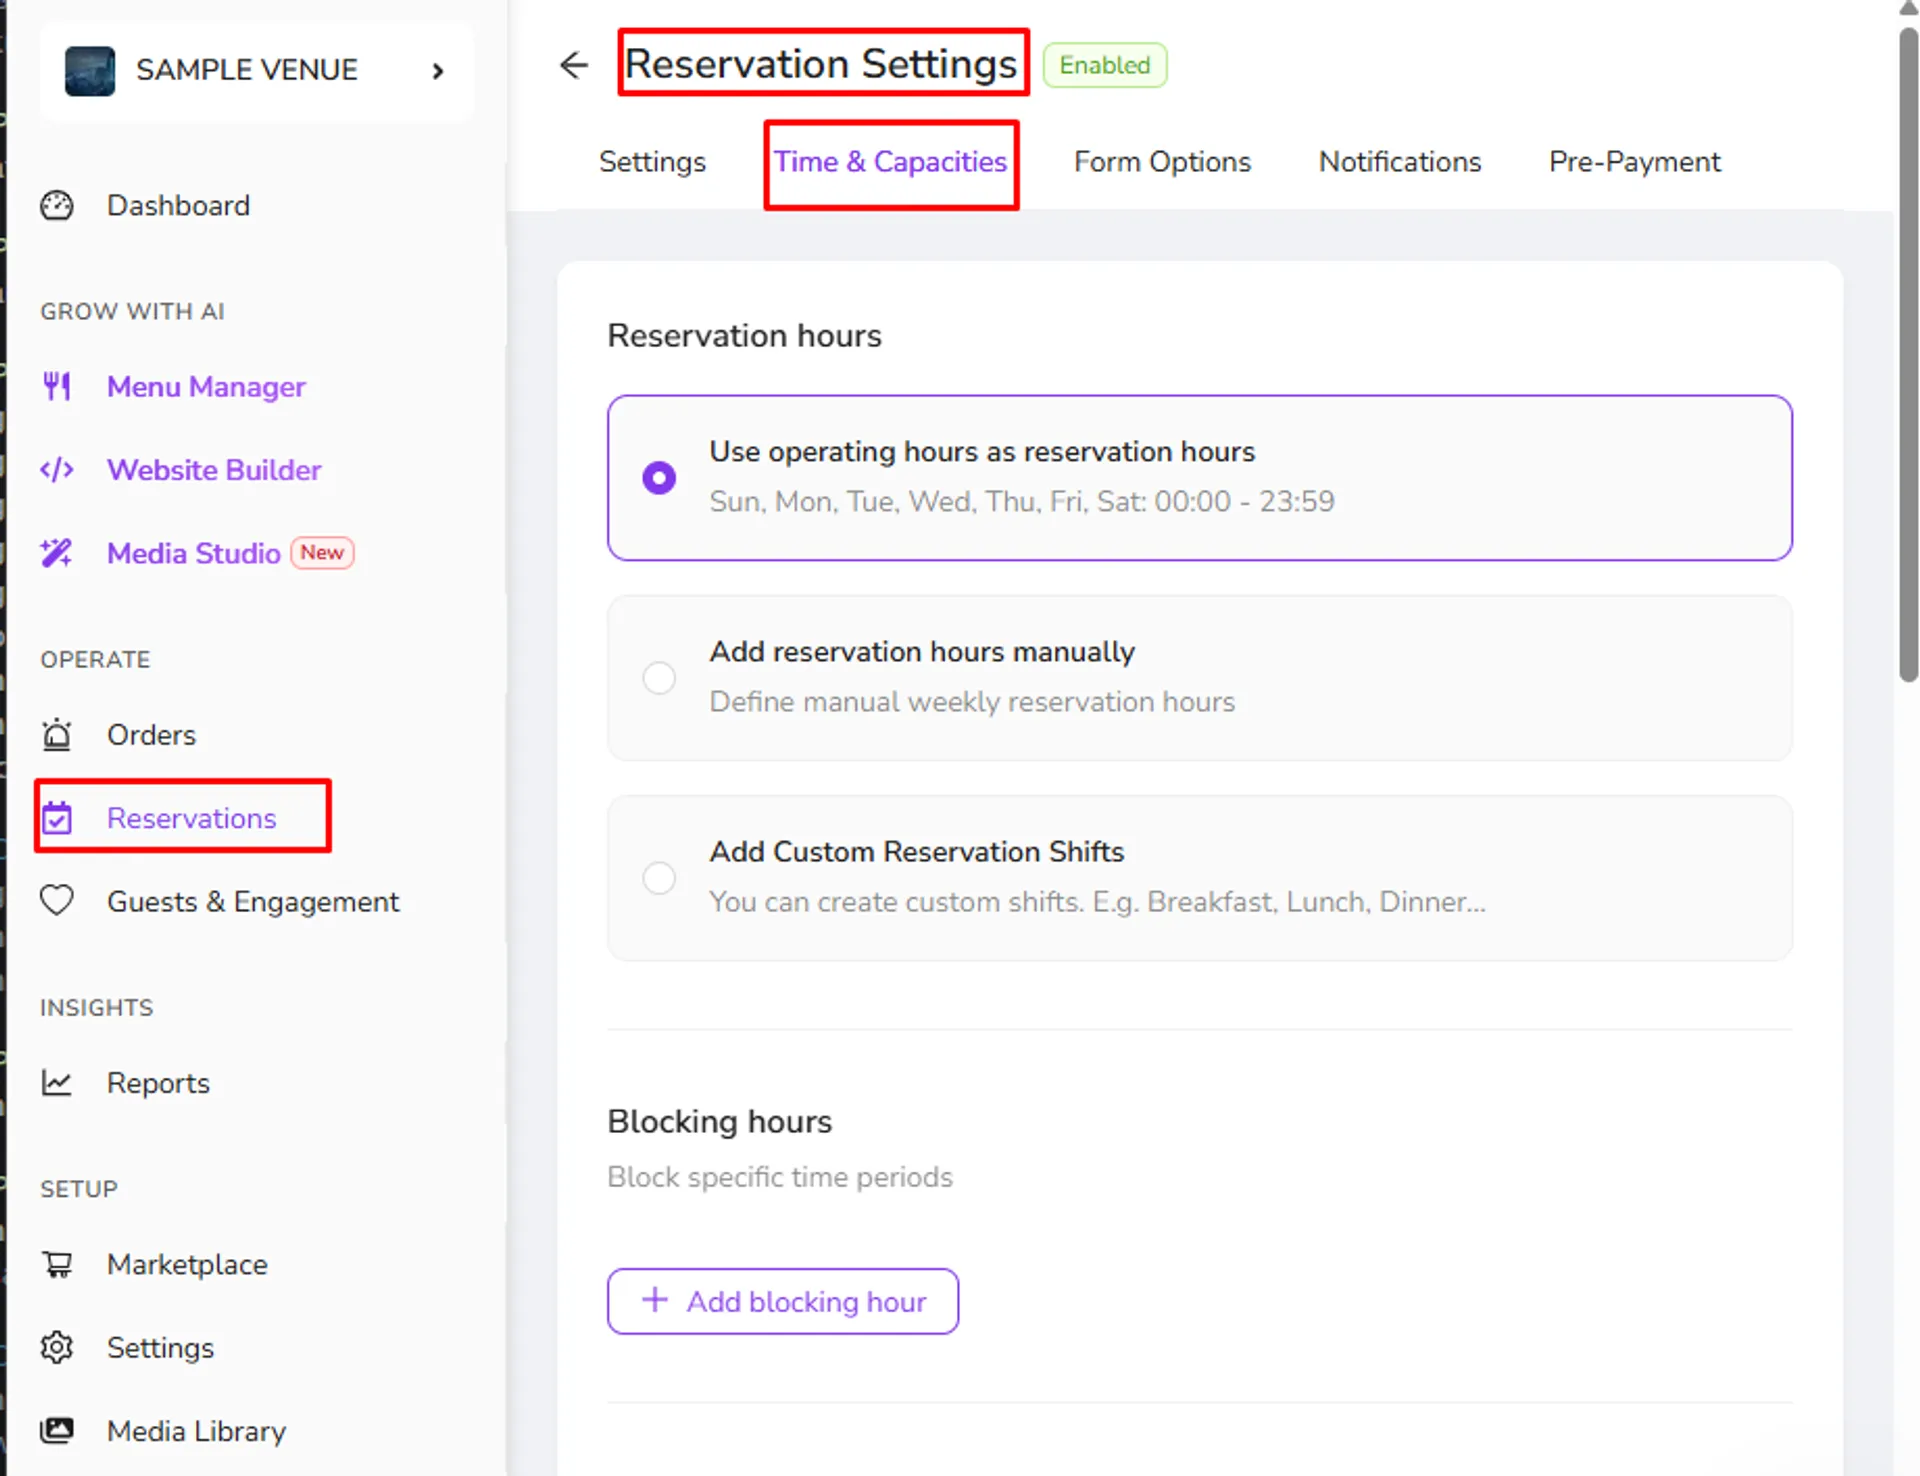1920x1476 pixels.
Task: Open Menu Manager link
Action: [206, 386]
